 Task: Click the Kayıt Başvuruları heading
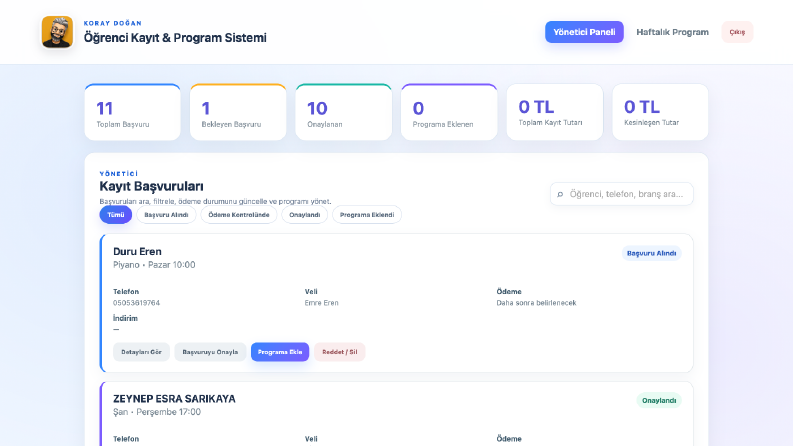[x=151, y=186]
